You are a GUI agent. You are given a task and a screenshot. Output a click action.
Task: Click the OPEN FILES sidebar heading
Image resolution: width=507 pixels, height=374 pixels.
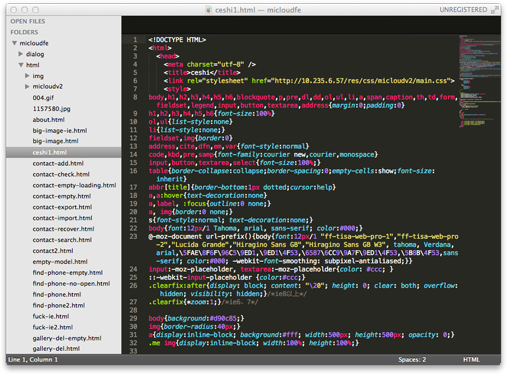coord(28,21)
